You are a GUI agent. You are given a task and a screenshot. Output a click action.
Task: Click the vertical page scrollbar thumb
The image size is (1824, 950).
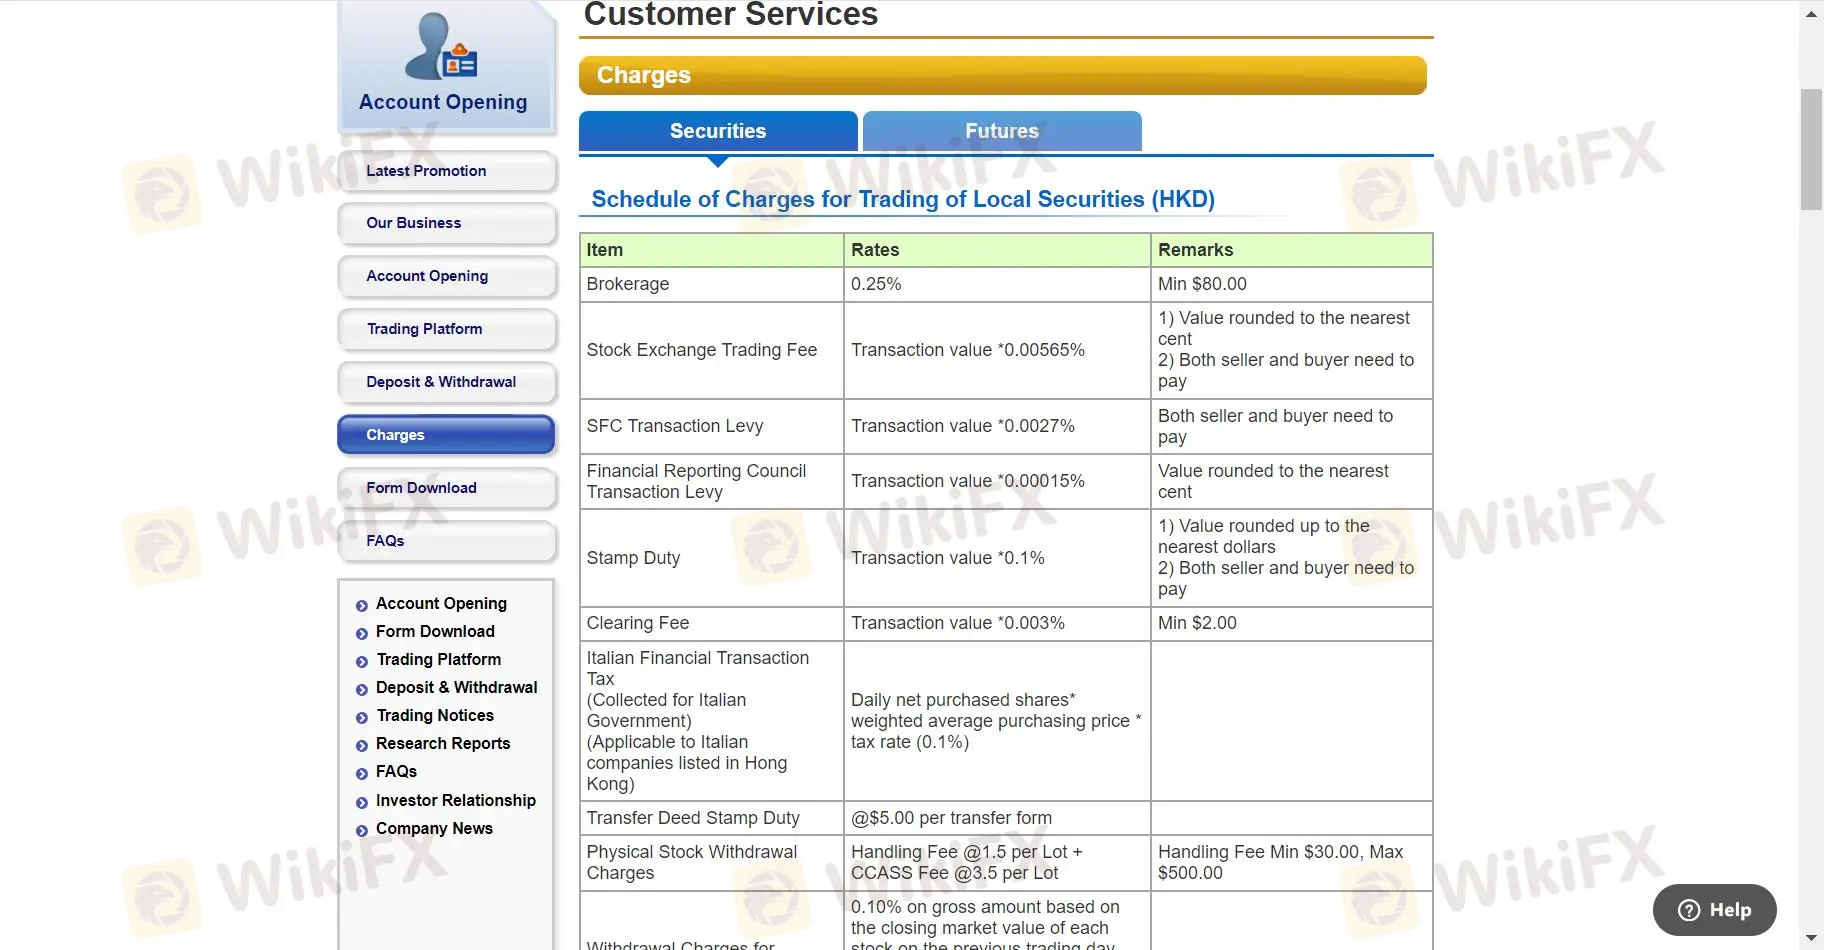click(1811, 150)
